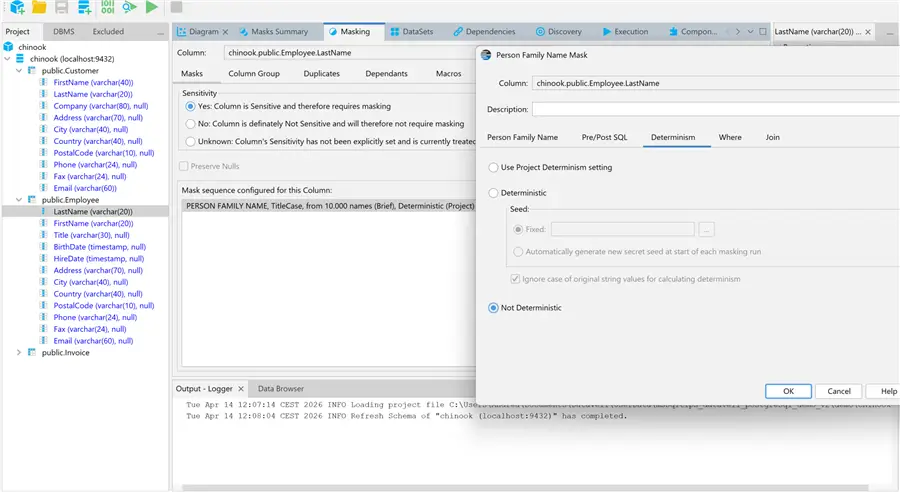900x492 pixels.
Task: Click into the Description field
Action: pos(716,109)
